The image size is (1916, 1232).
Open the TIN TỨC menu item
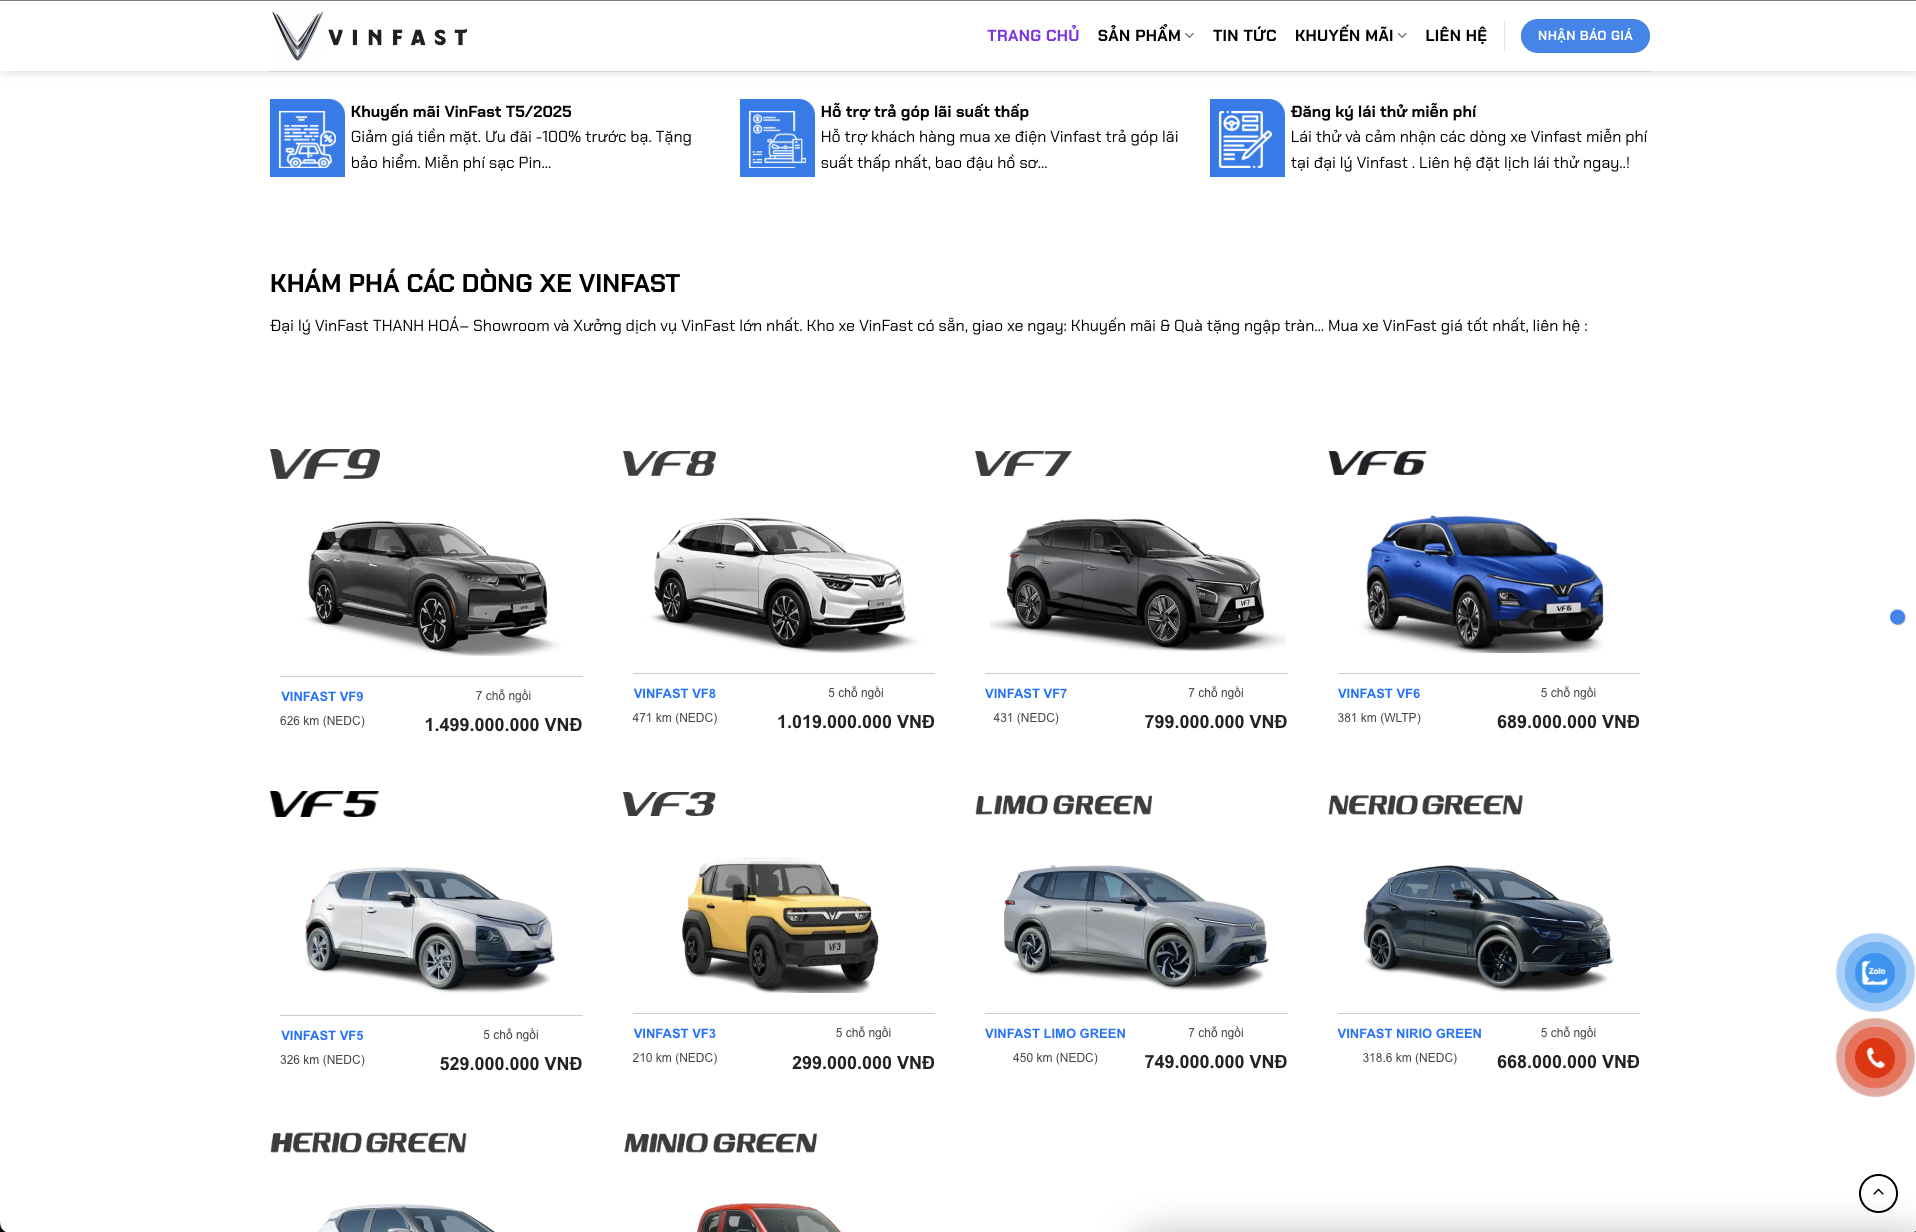(1244, 36)
